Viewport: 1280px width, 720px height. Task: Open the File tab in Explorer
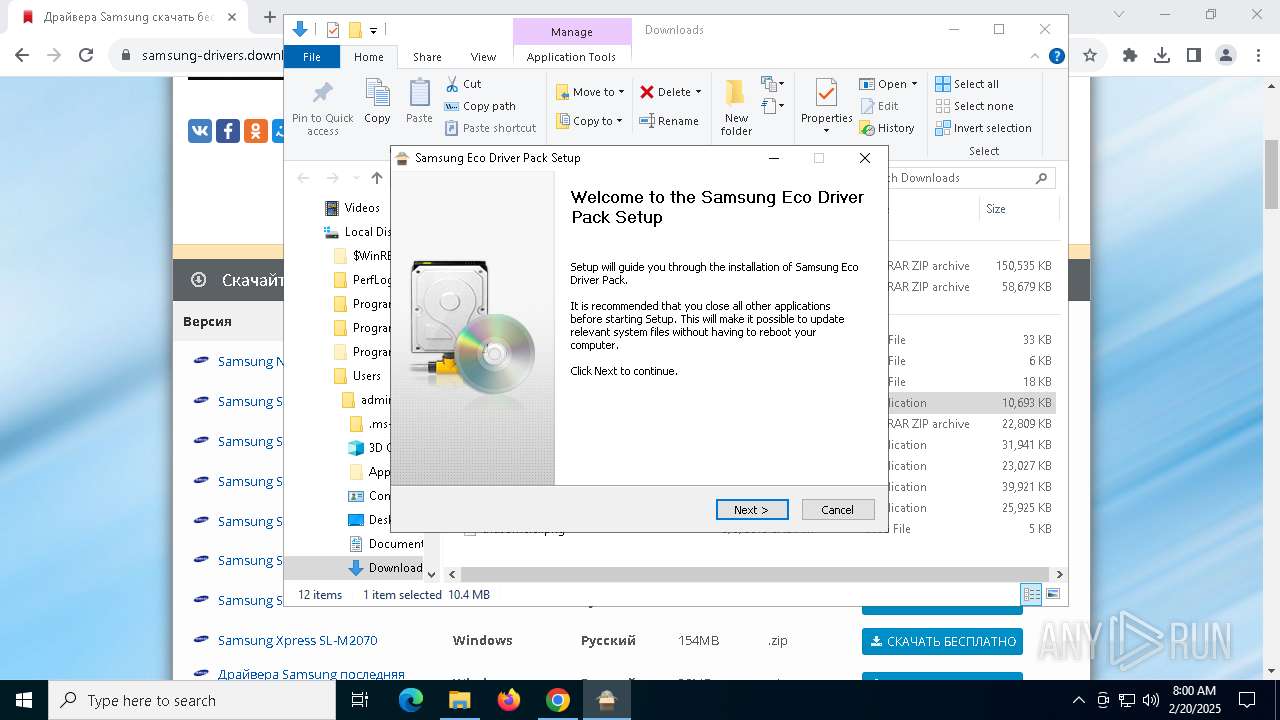point(312,57)
